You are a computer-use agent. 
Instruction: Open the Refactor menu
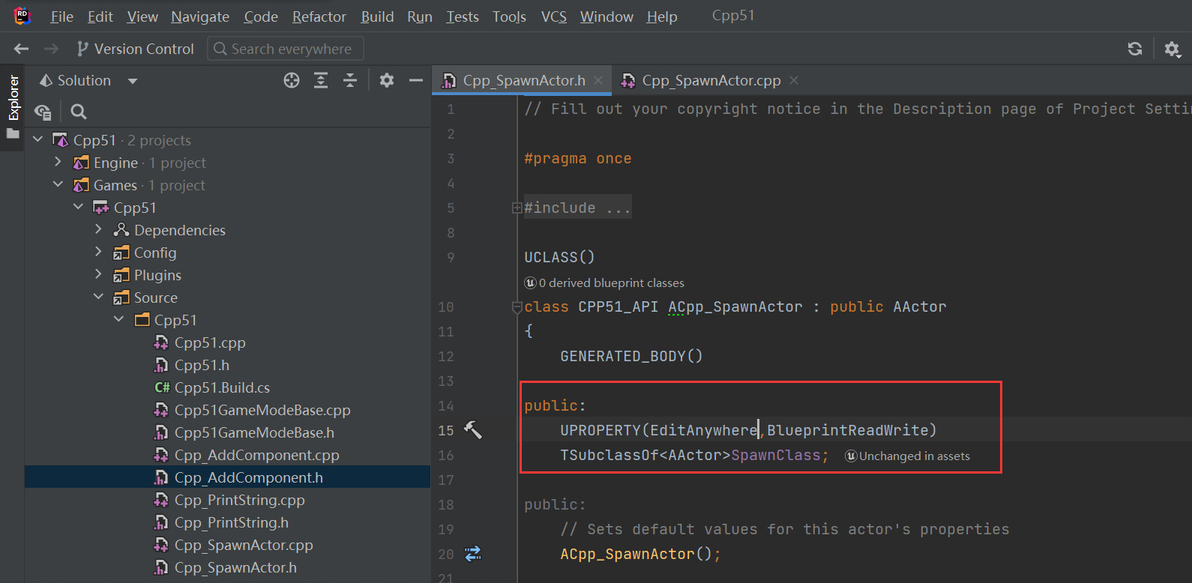319,17
